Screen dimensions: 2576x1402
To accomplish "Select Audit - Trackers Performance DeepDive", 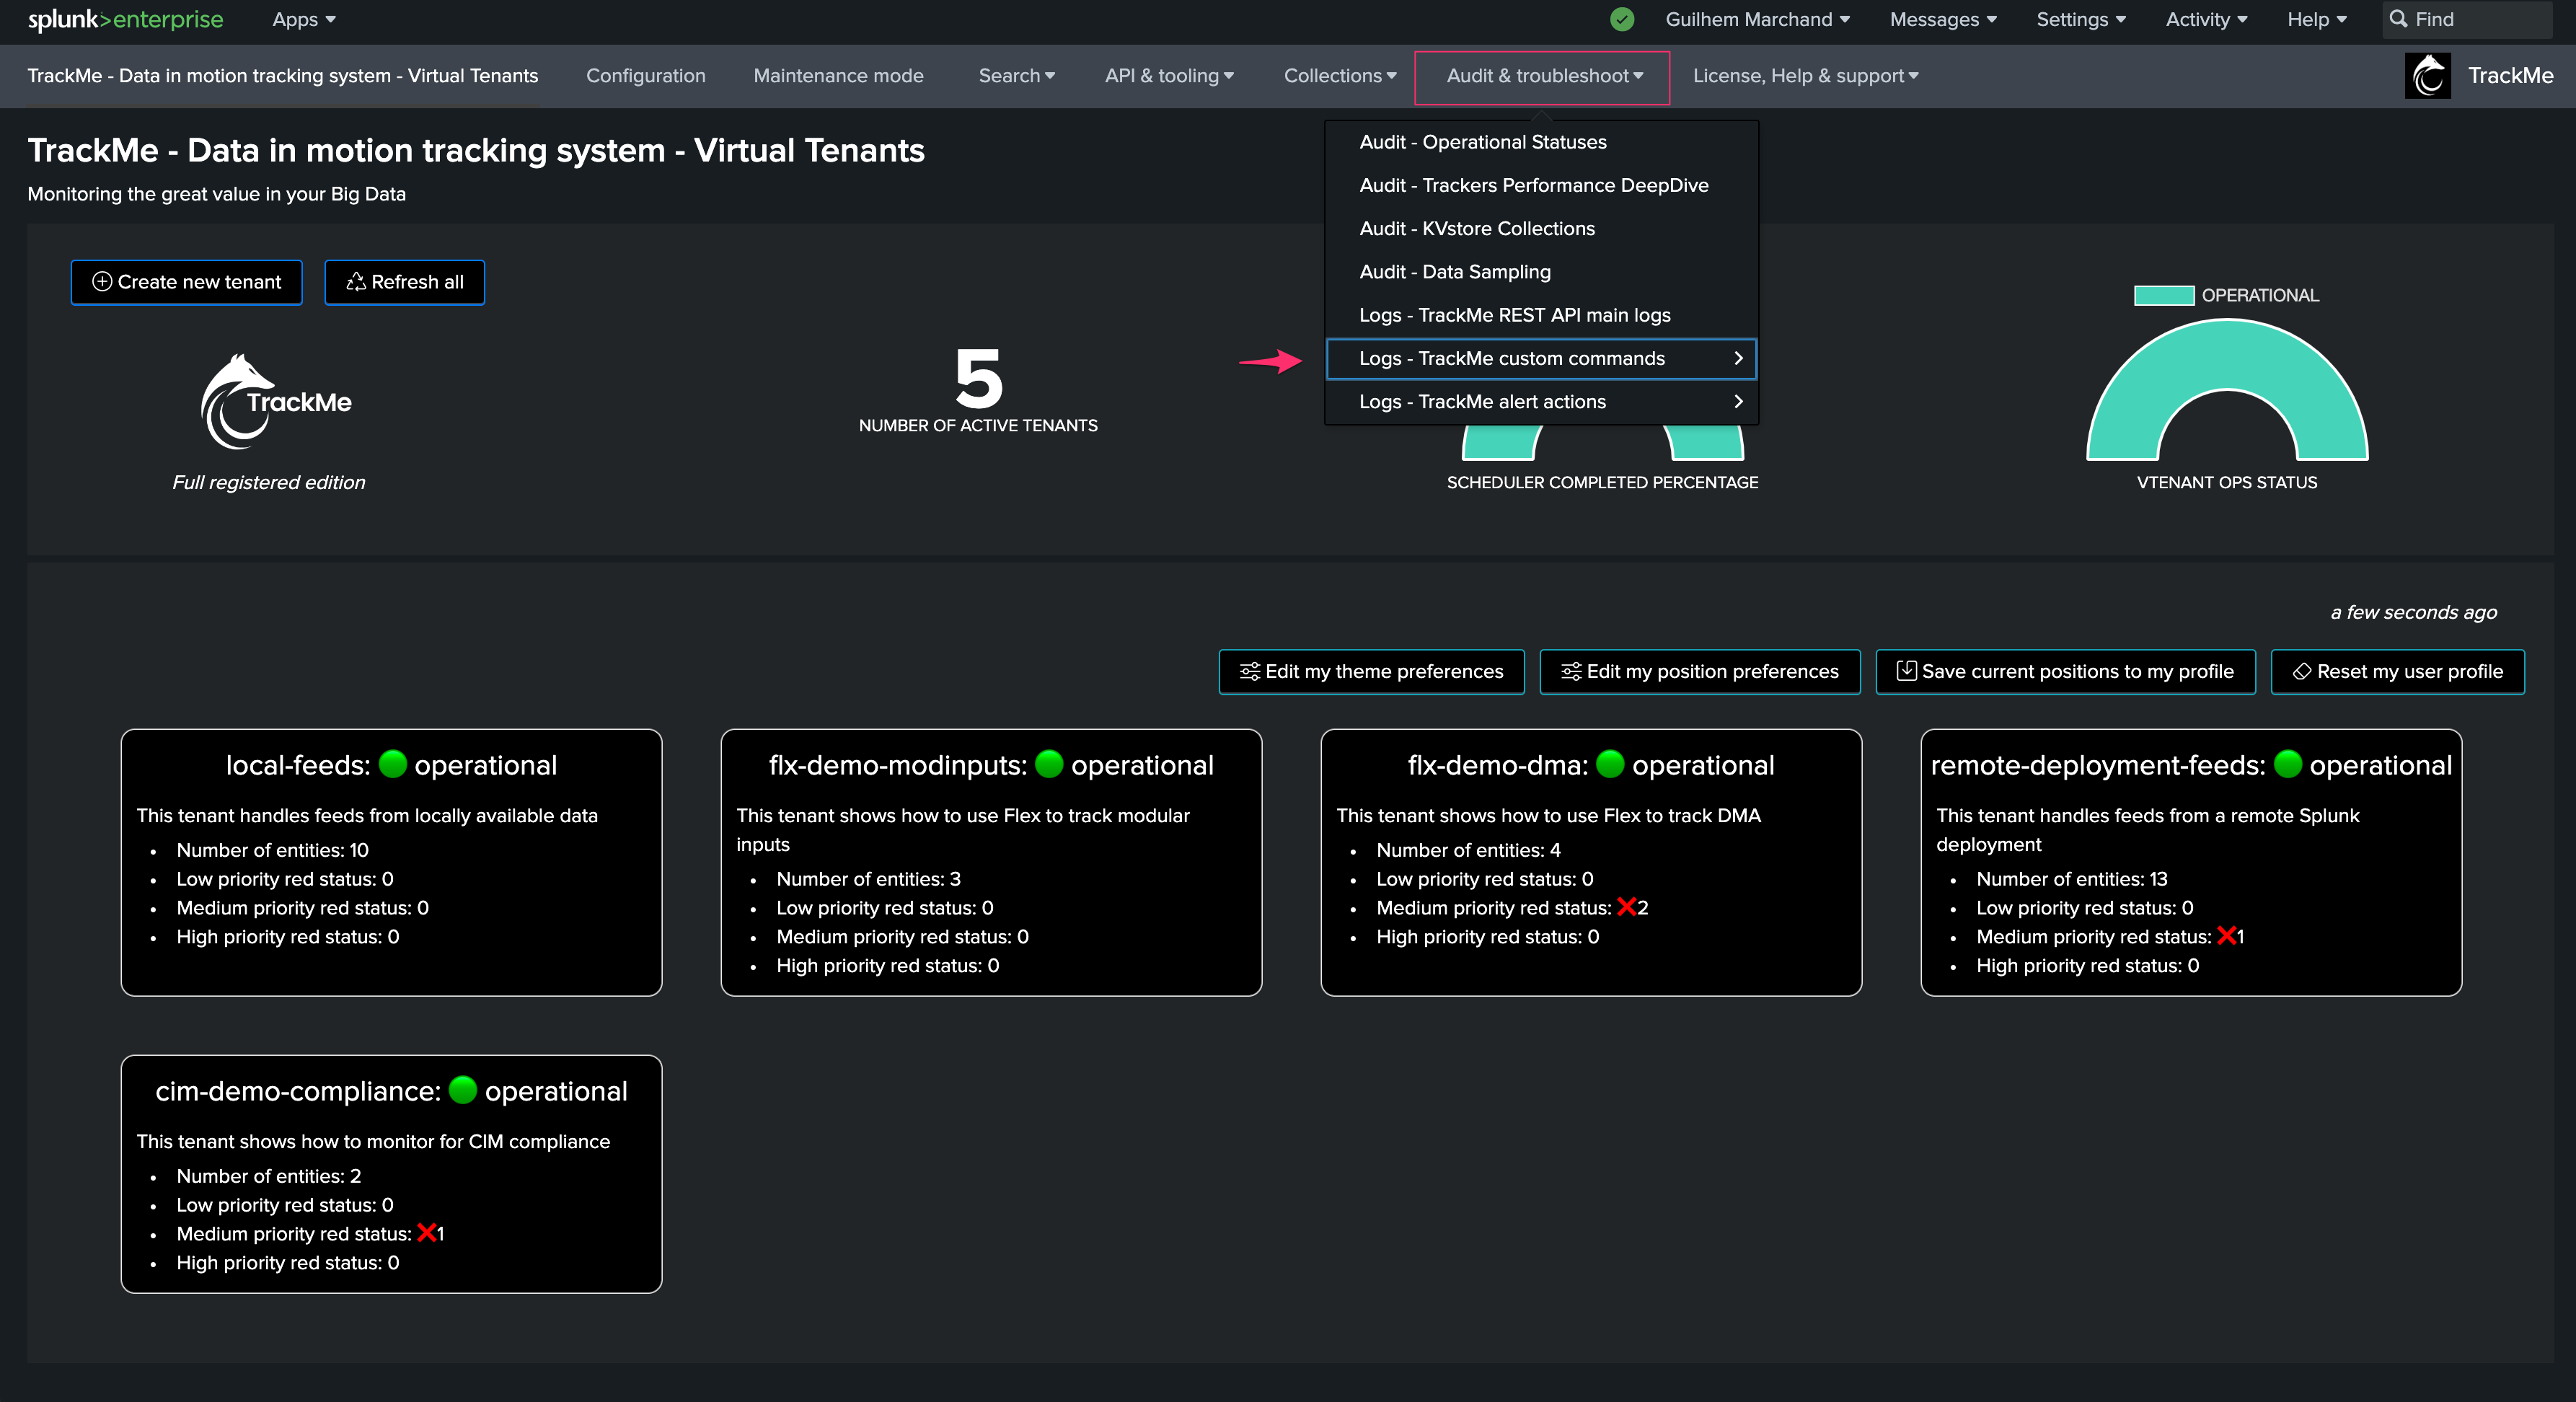I will (1541, 185).
